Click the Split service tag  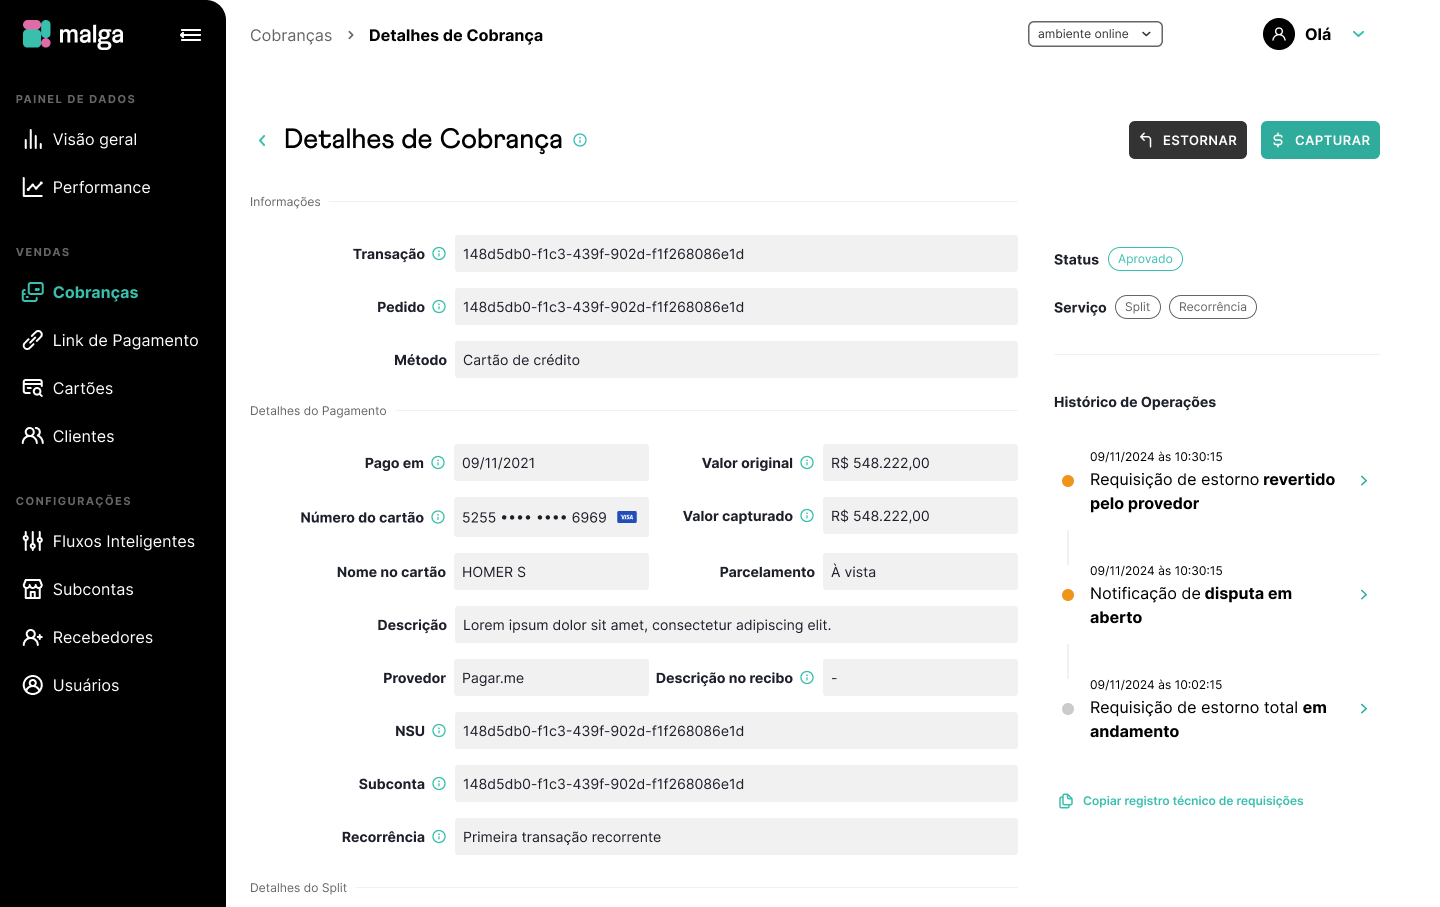pos(1137,307)
